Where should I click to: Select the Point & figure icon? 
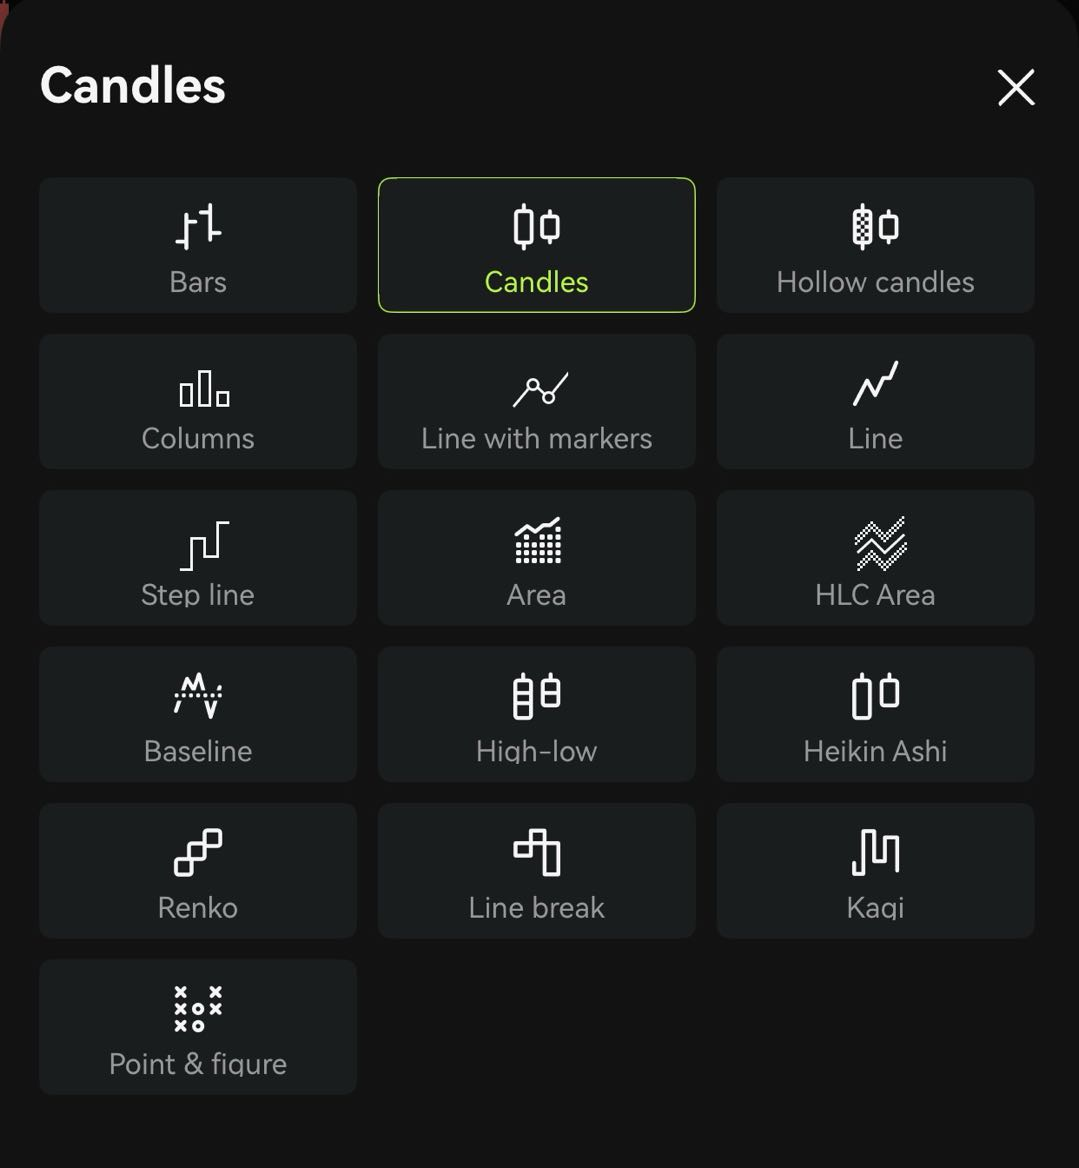[198, 1009]
